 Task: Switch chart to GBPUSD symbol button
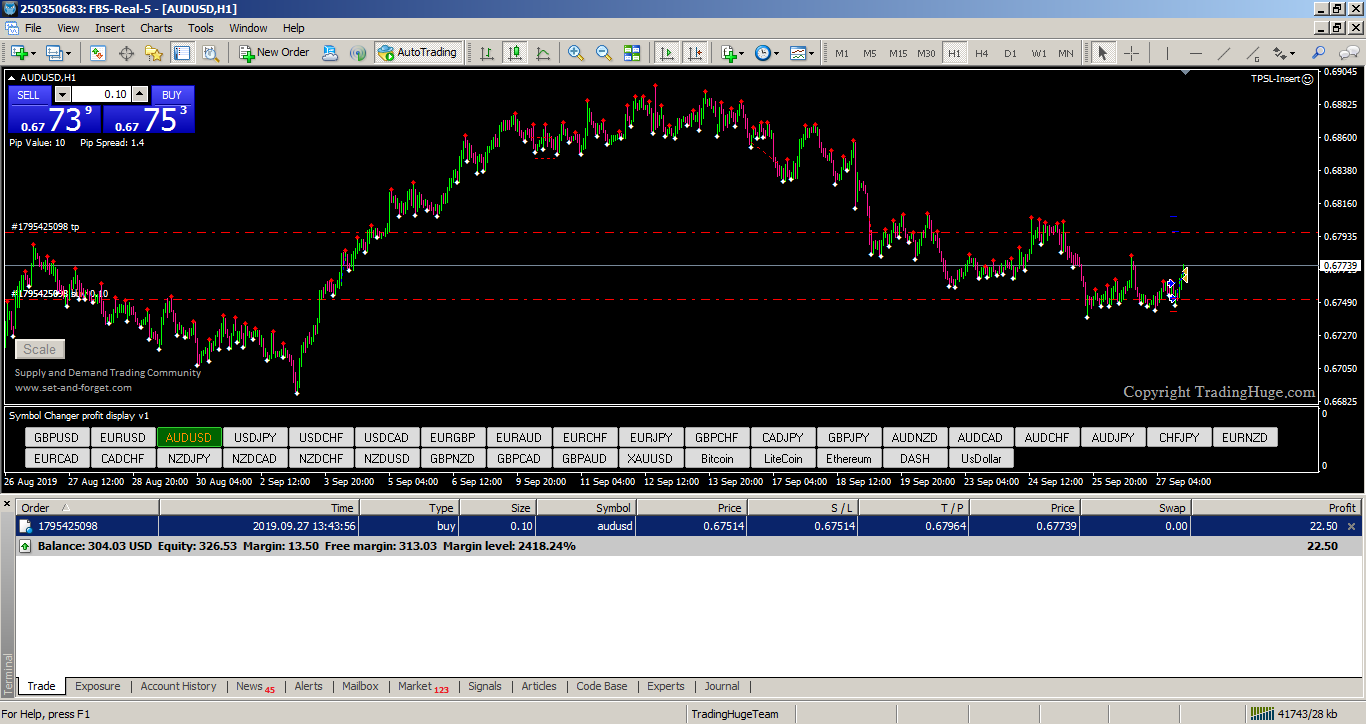pos(56,437)
